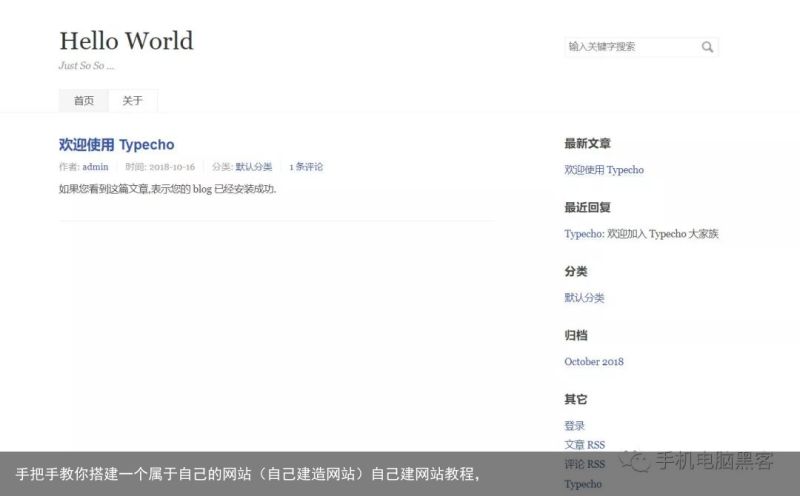Image resolution: width=800 pixels, height=496 pixels.
Task: Click the search magnifier icon
Action: click(707, 47)
